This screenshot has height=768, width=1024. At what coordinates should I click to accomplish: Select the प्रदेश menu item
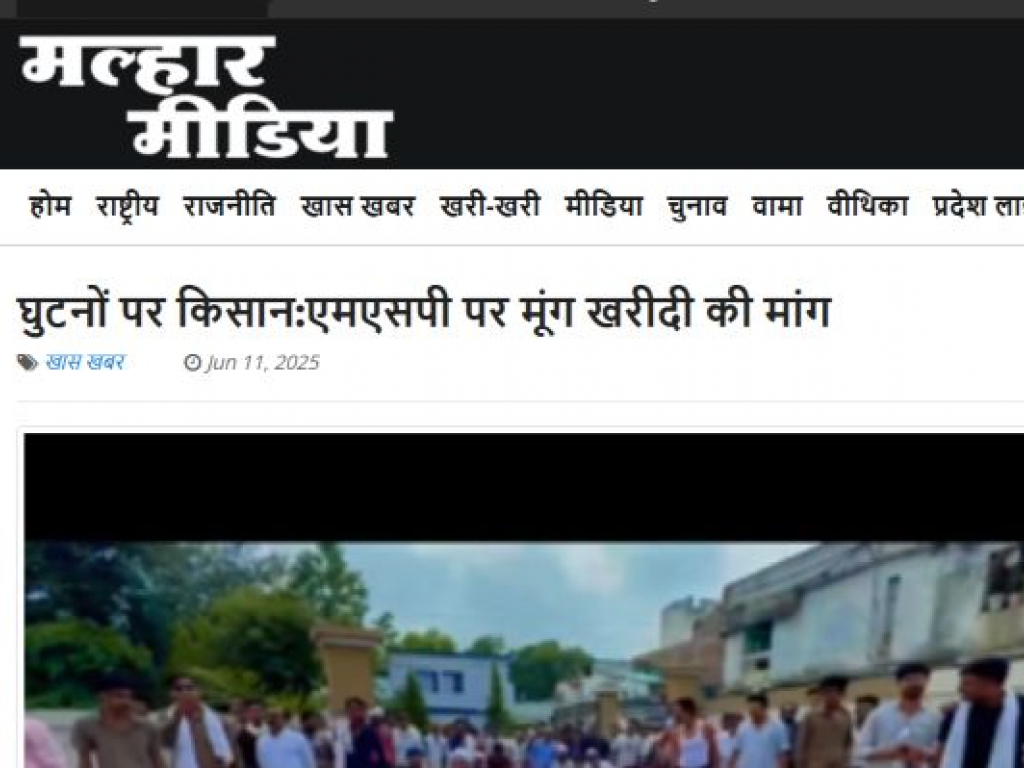[x=960, y=206]
